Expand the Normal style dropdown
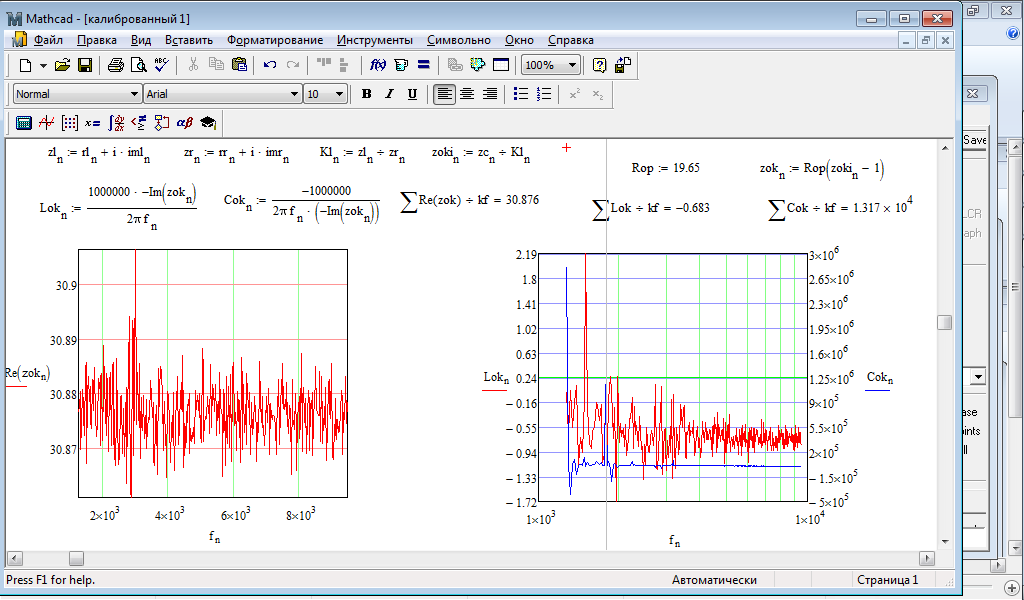Screen dimensions: 1024x600 point(135,94)
